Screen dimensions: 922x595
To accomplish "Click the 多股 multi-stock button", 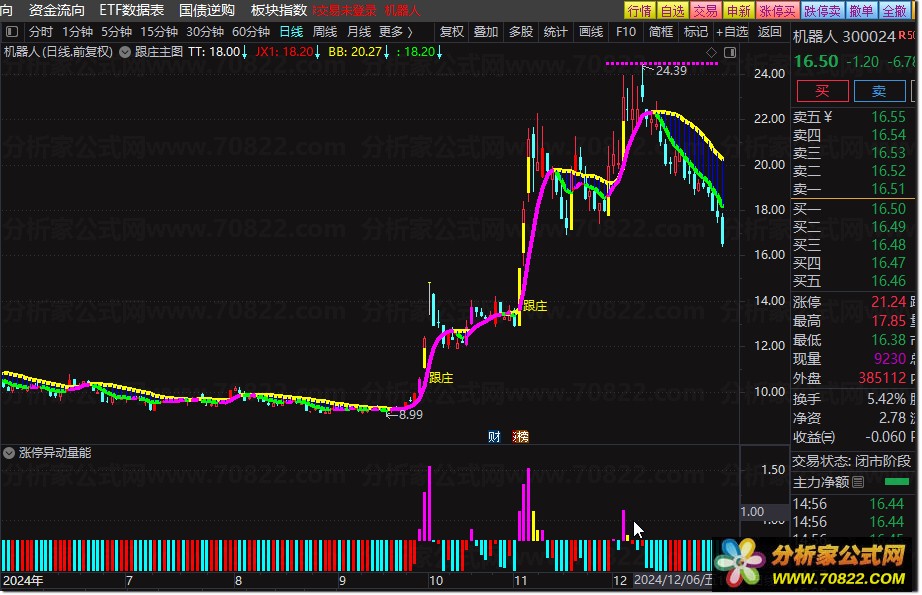I will [x=520, y=32].
